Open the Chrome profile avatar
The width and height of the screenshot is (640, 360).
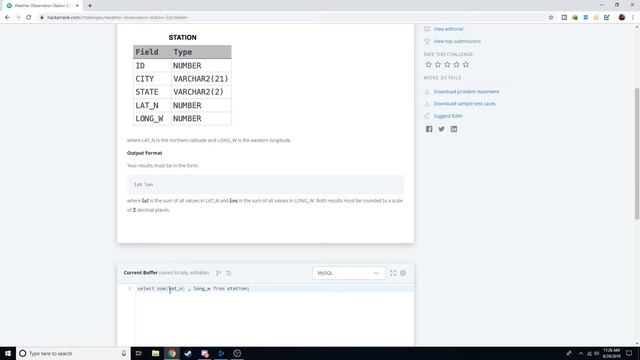[x=622, y=18]
